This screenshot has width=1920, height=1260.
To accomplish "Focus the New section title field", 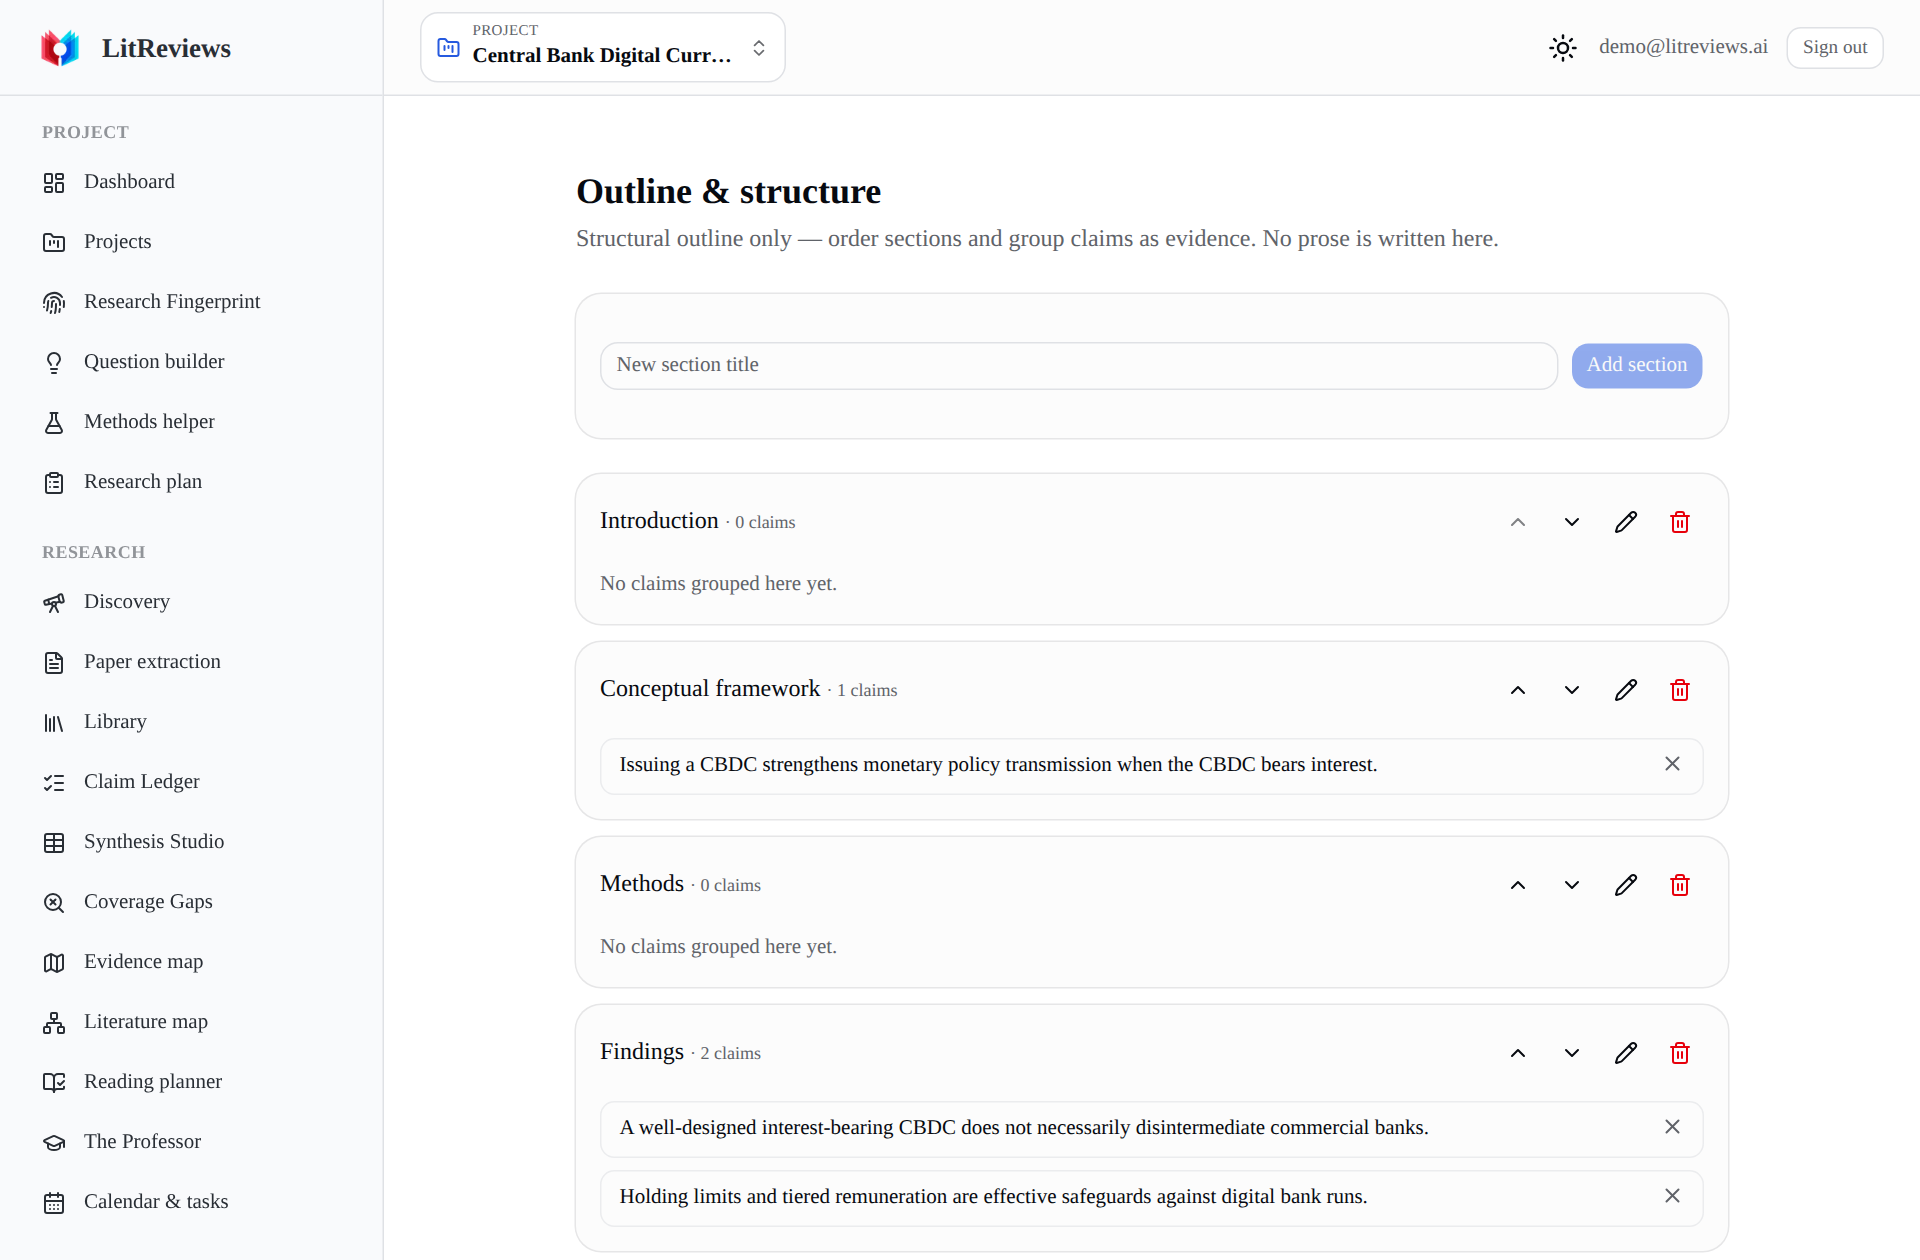I will click(x=1078, y=365).
